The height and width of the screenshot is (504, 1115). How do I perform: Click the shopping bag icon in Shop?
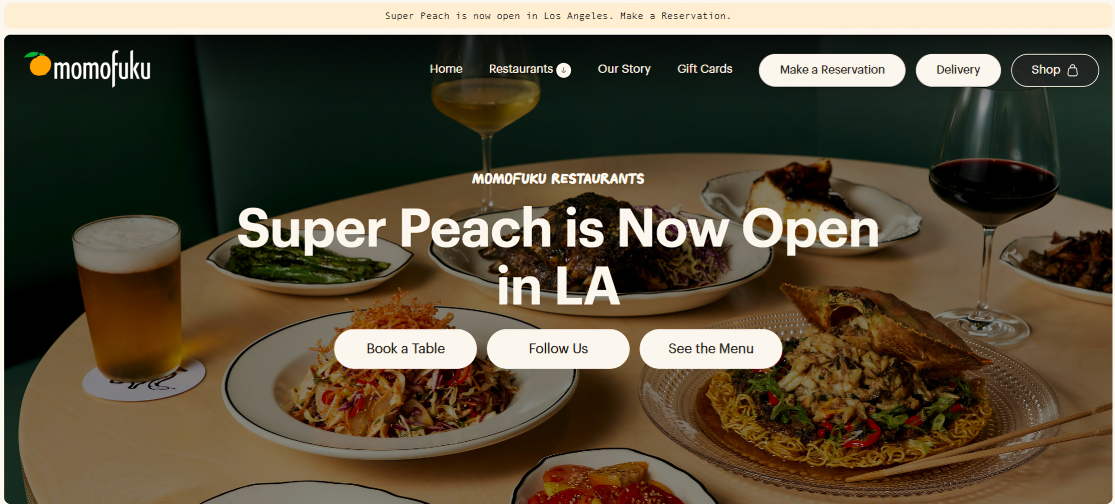coord(1073,70)
